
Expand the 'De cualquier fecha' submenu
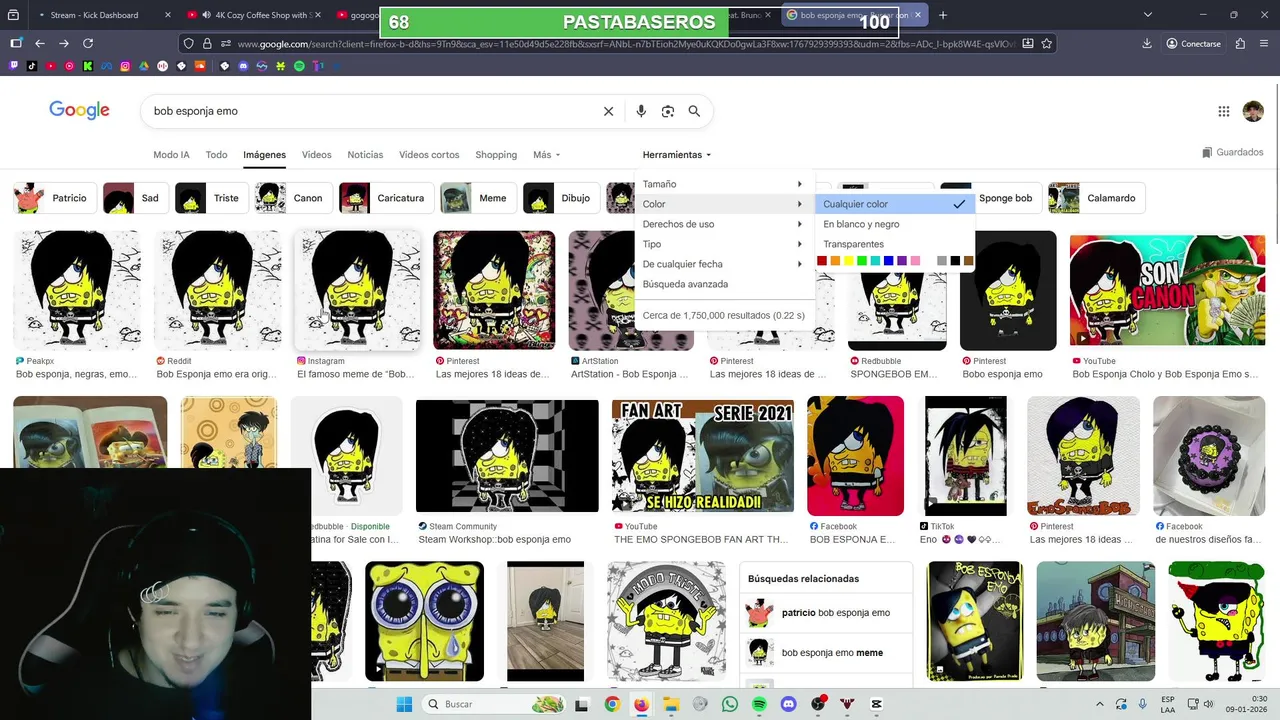[x=724, y=264]
